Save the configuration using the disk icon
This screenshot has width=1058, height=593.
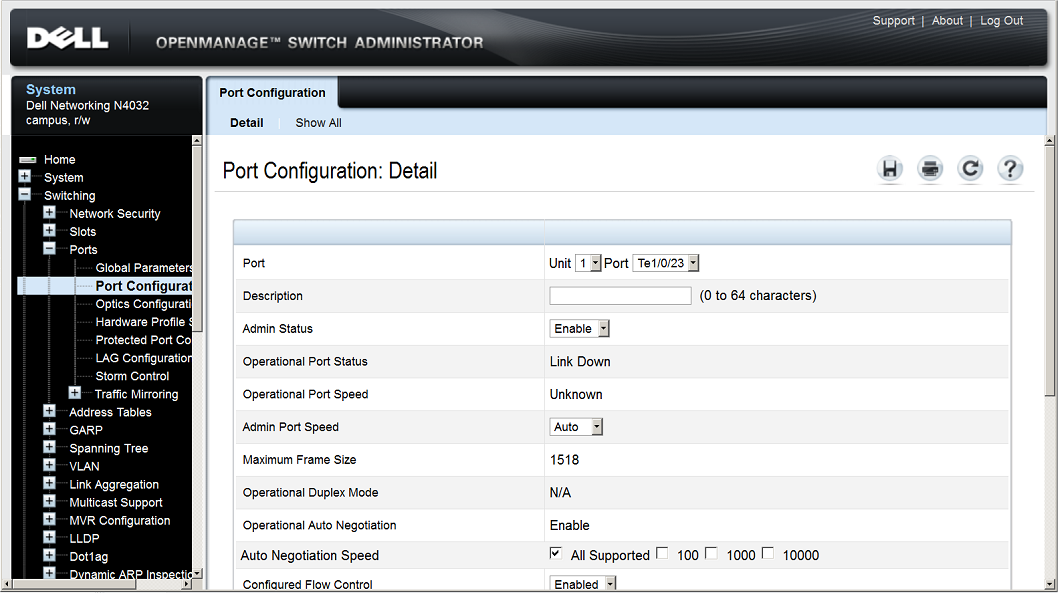coord(890,169)
